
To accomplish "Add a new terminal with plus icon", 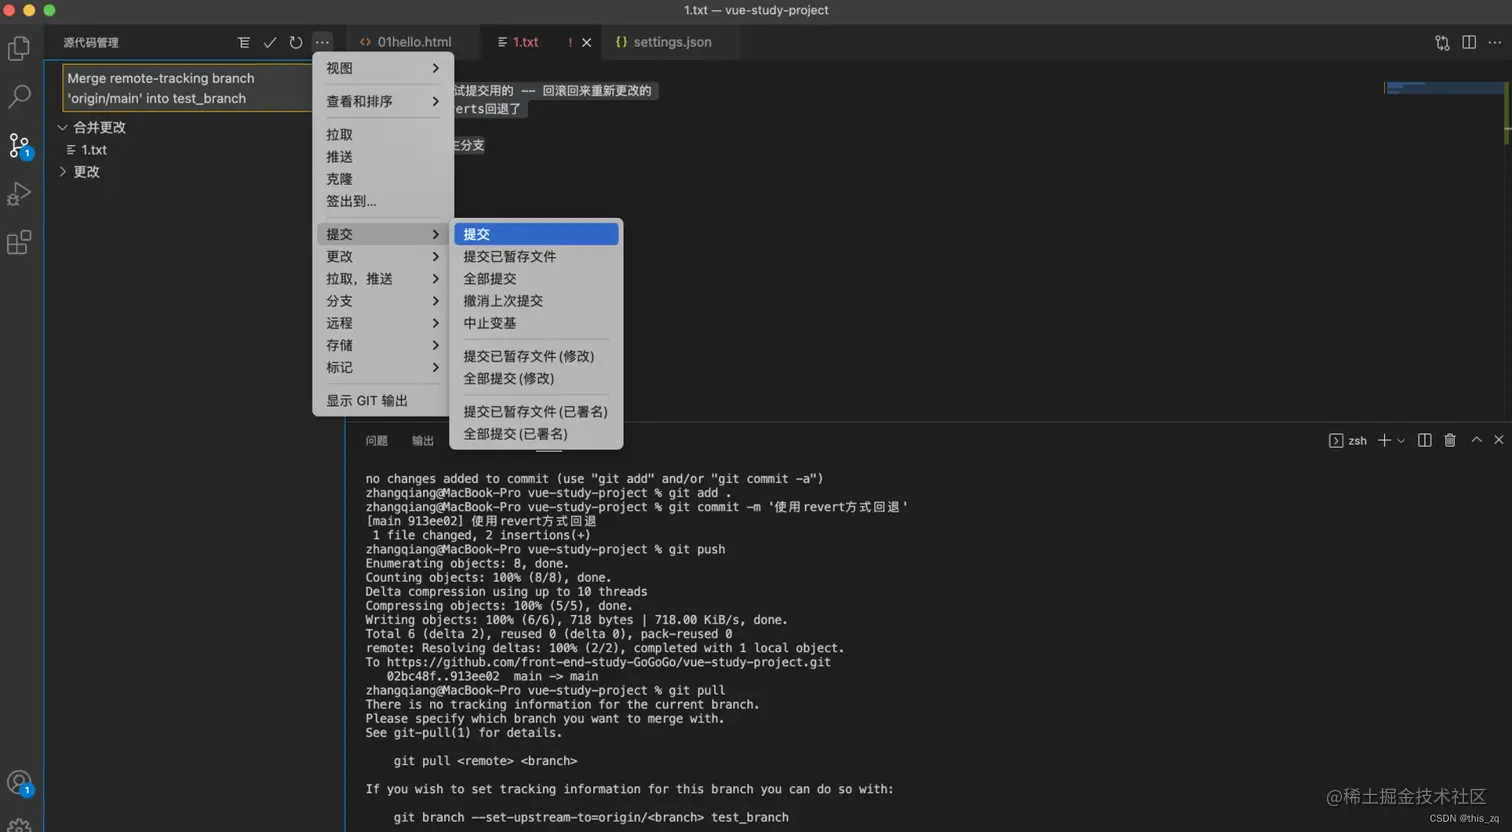I will click(1384, 440).
